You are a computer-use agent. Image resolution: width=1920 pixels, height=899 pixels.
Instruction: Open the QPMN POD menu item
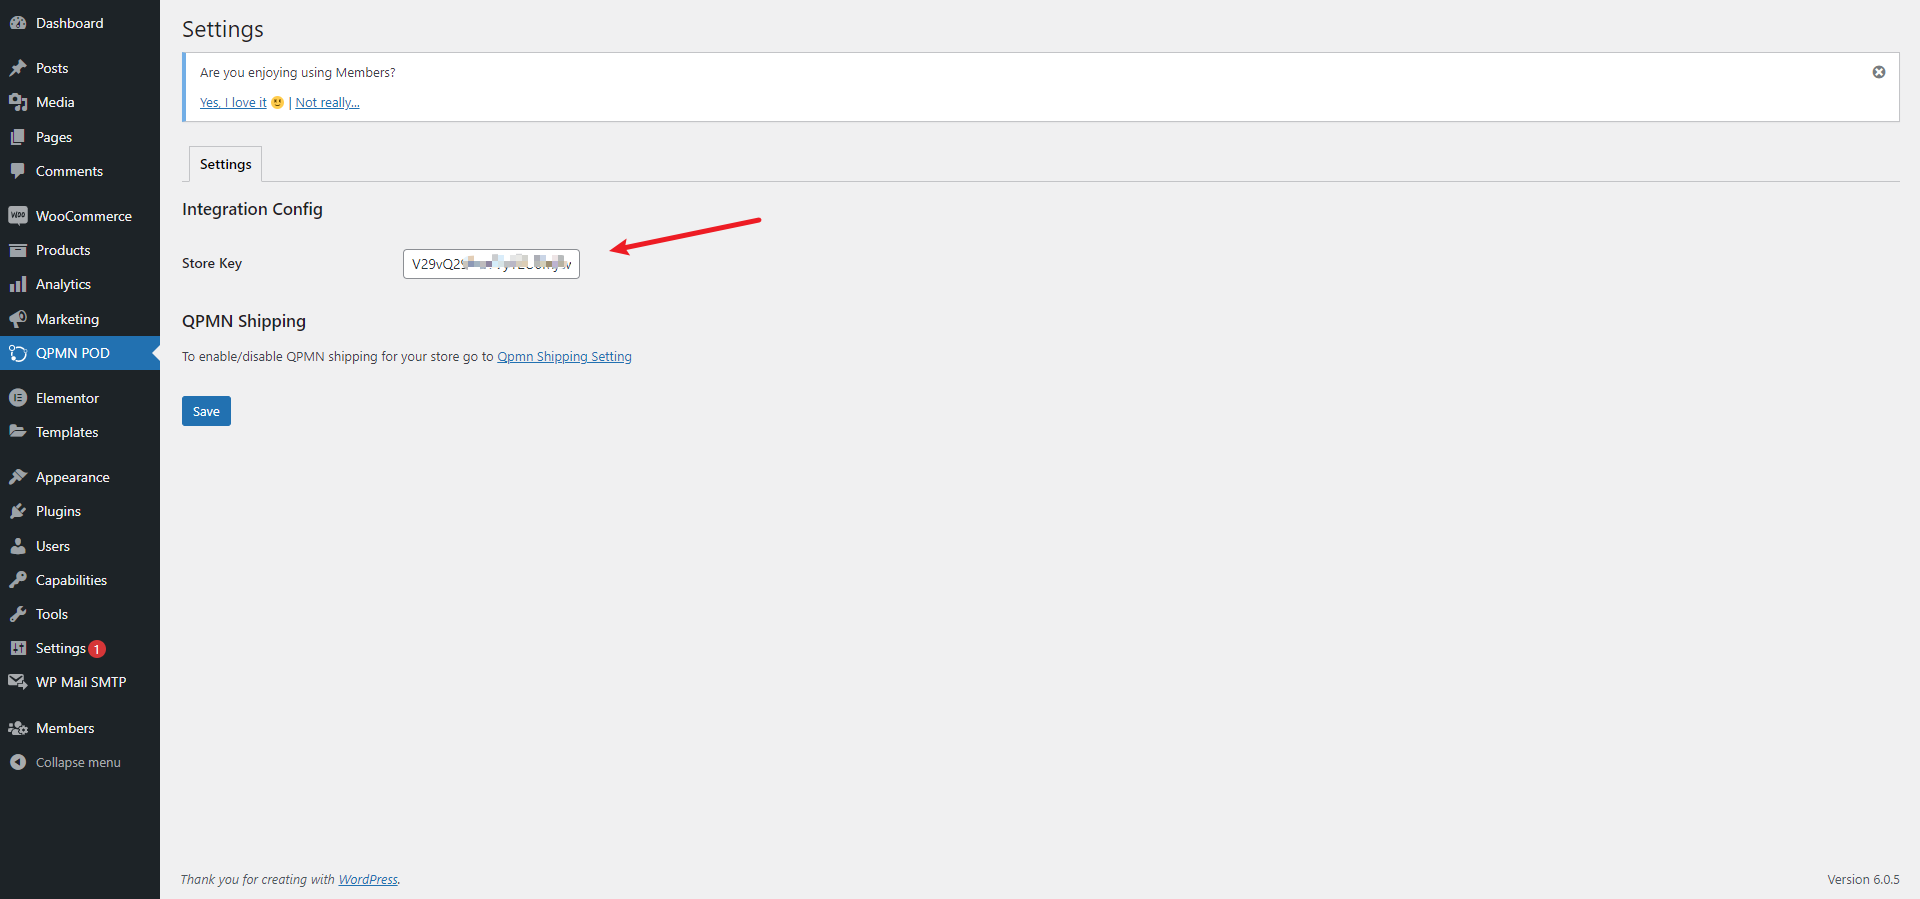pos(73,353)
